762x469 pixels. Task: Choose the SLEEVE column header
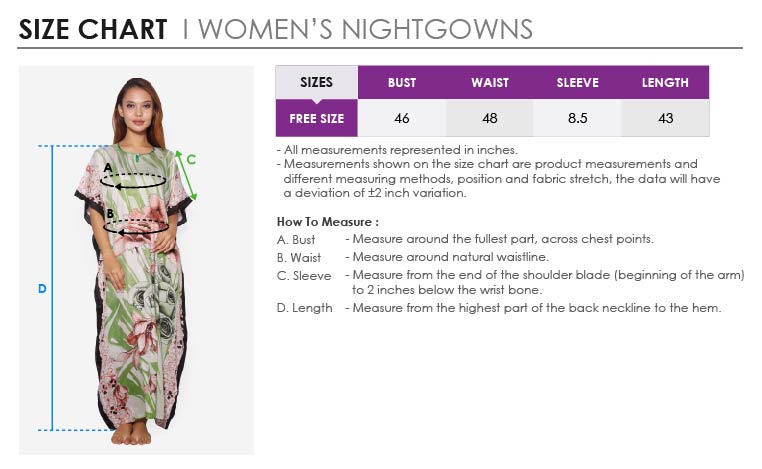pos(577,82)
